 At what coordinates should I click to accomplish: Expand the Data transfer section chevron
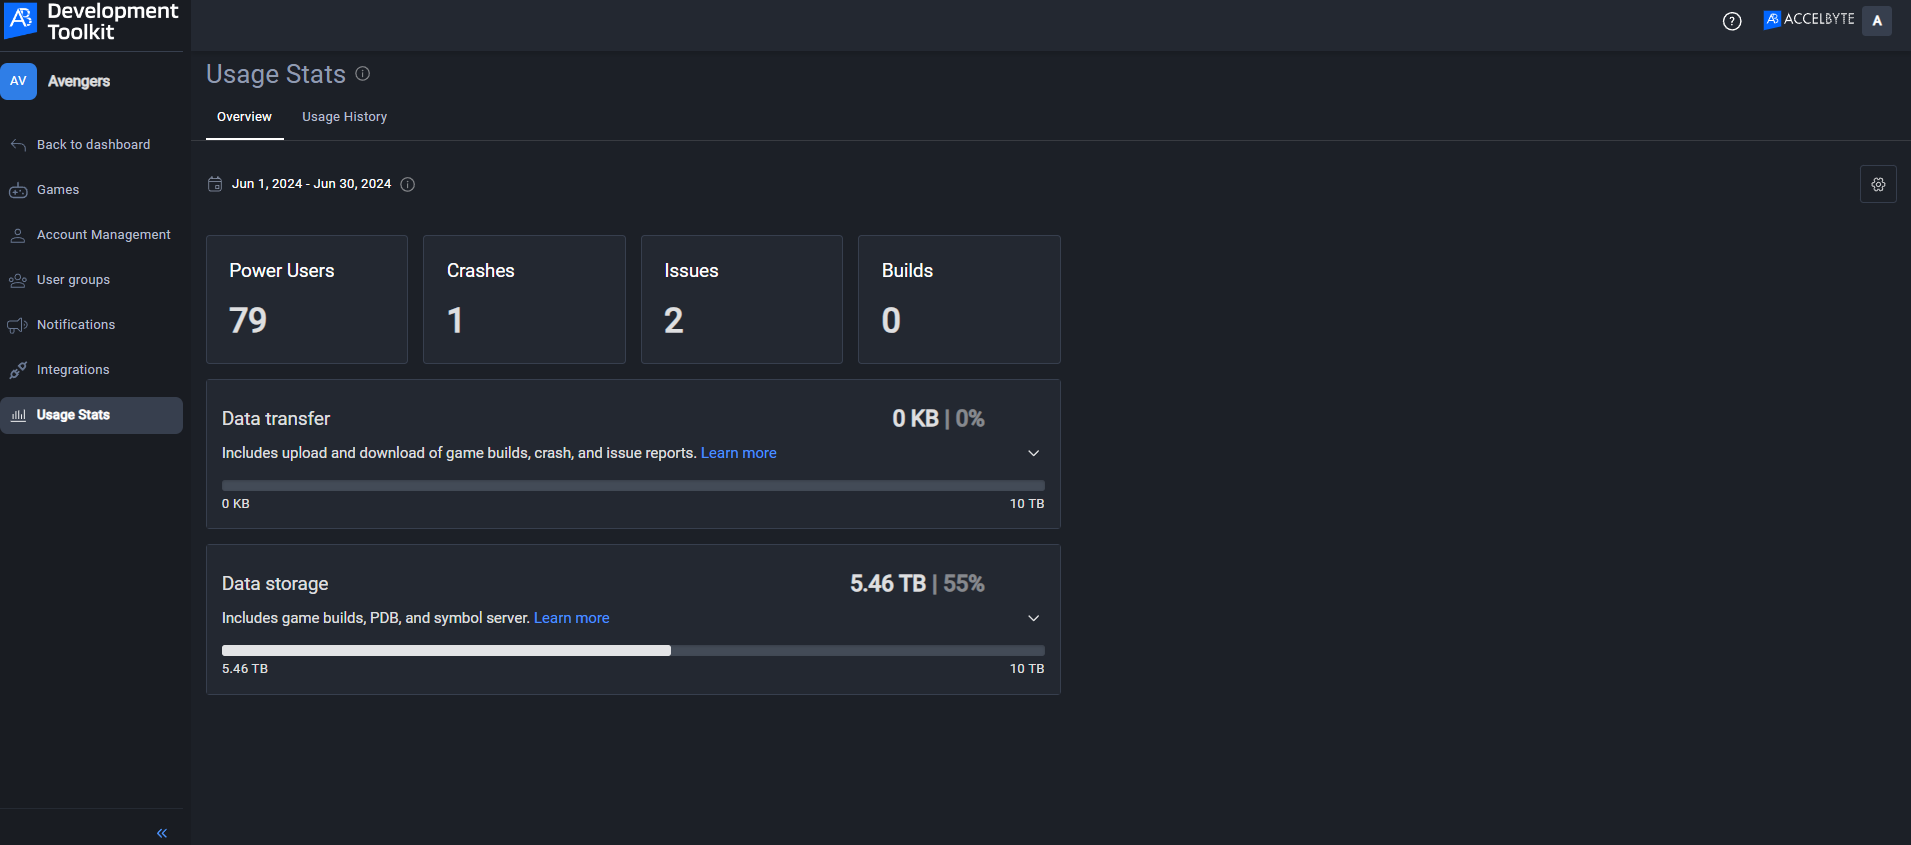(1034, 453)
